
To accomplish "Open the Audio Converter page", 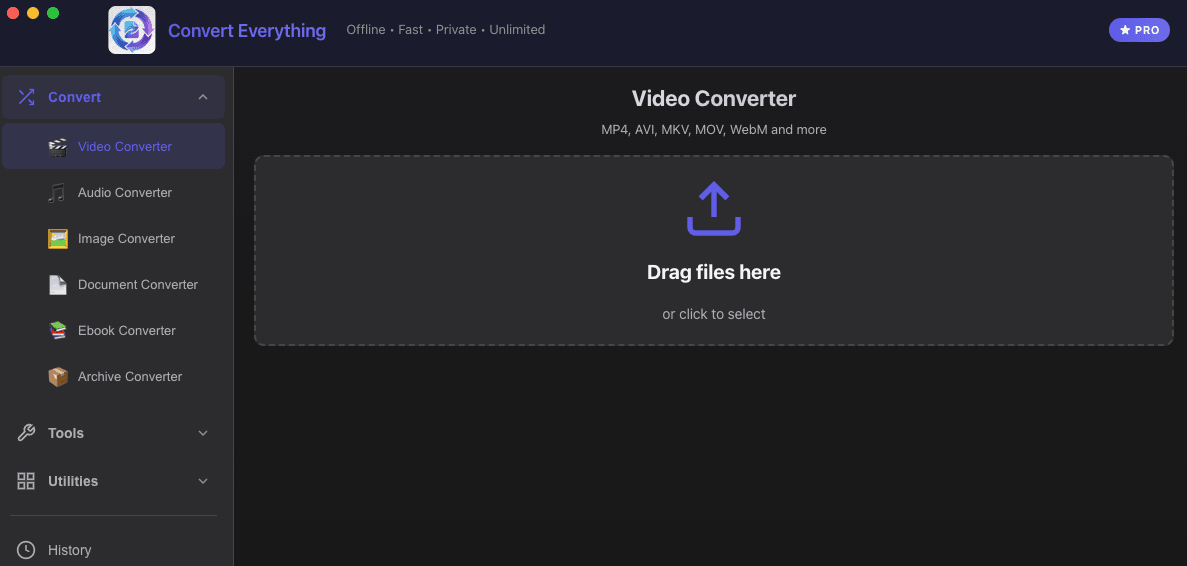I will (x=114, y=193).
